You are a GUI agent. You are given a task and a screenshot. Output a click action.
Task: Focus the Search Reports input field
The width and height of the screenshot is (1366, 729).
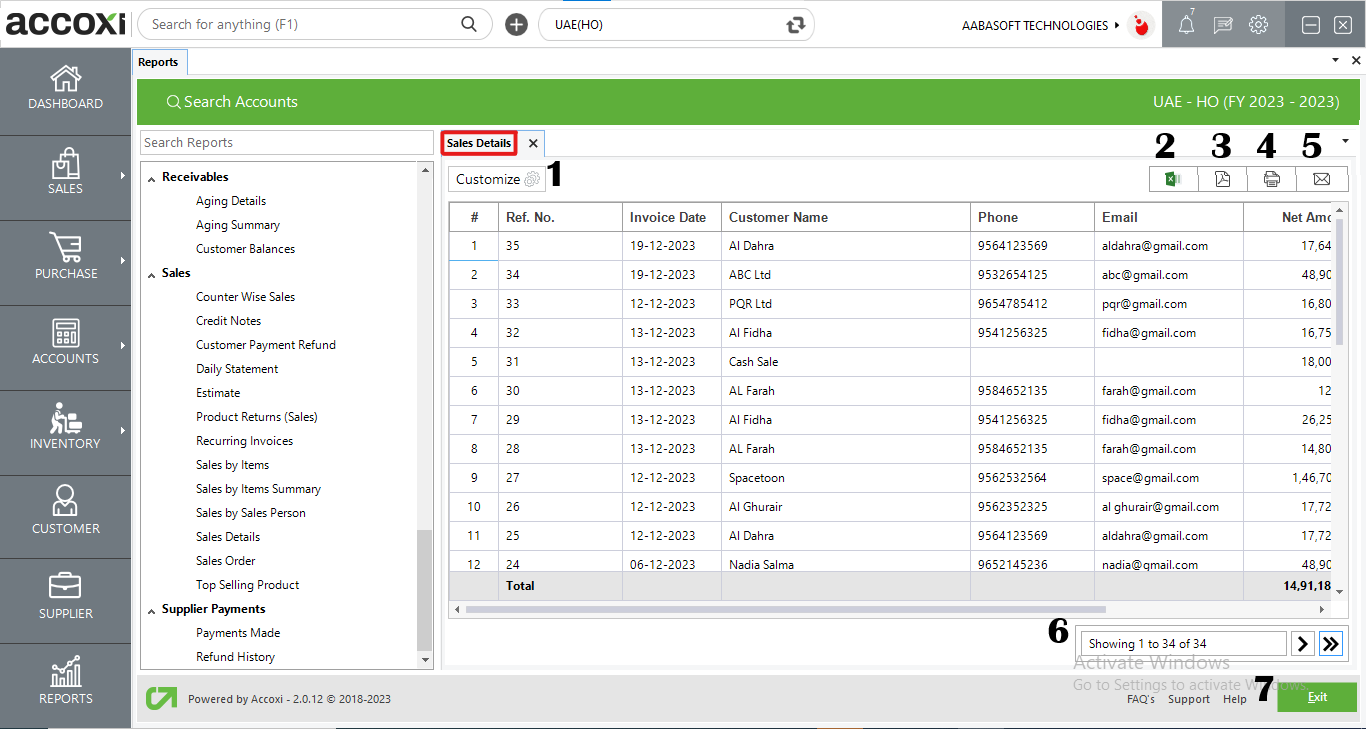pyautogui.click(x=286, y=143)
